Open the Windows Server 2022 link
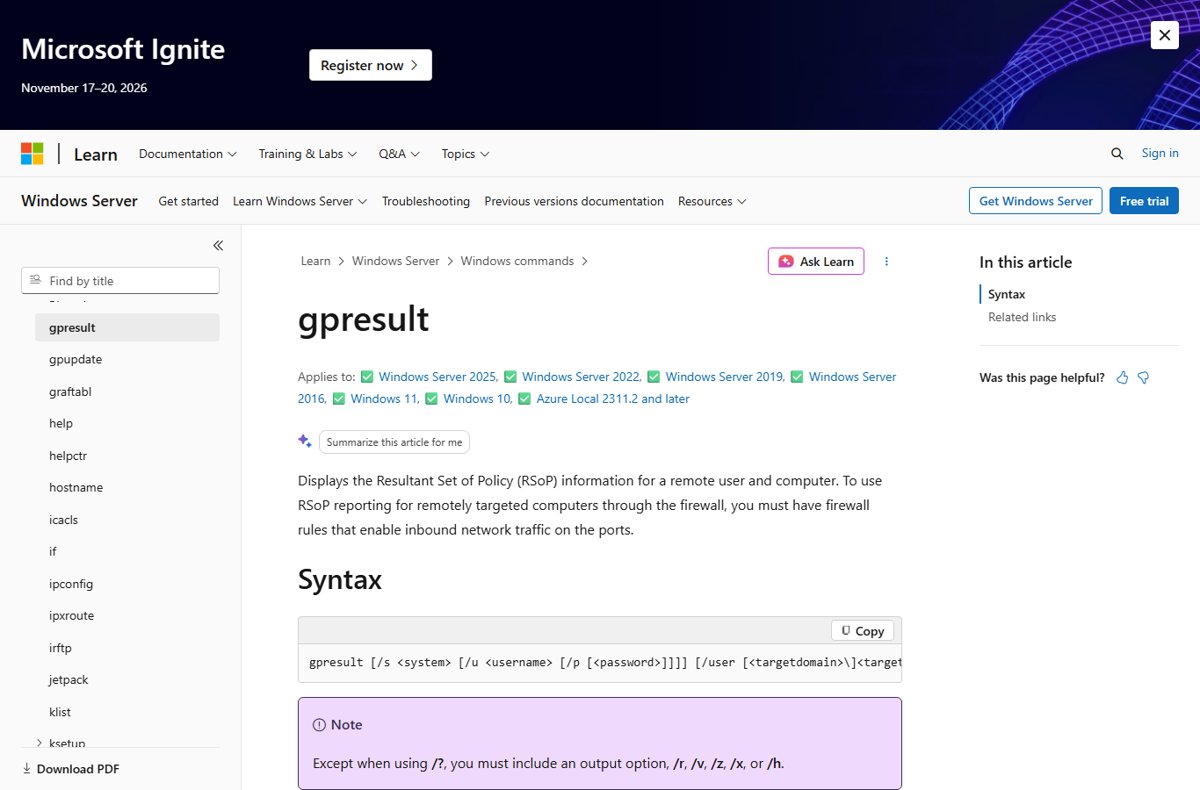 coord(581,377)
